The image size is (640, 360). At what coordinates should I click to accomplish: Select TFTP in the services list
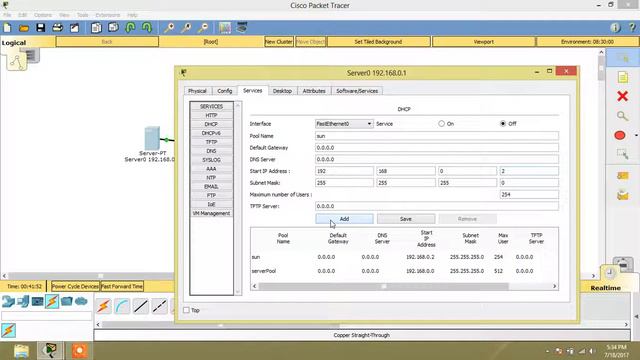(x=211, y=142)
